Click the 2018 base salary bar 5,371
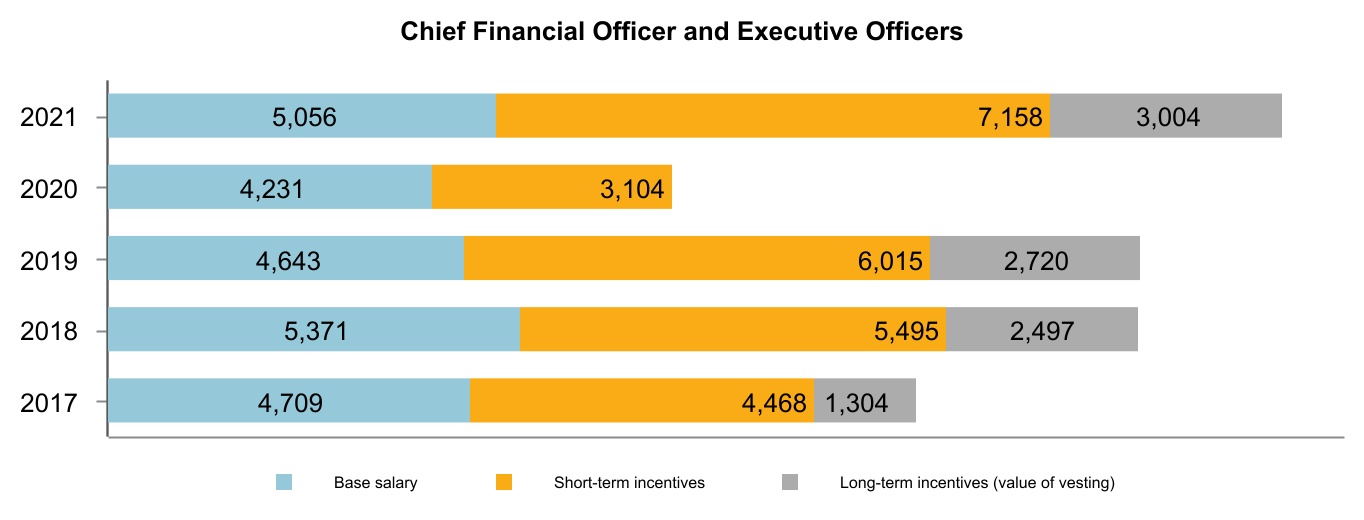1364x520 pixels. click(x=314, y=330)
